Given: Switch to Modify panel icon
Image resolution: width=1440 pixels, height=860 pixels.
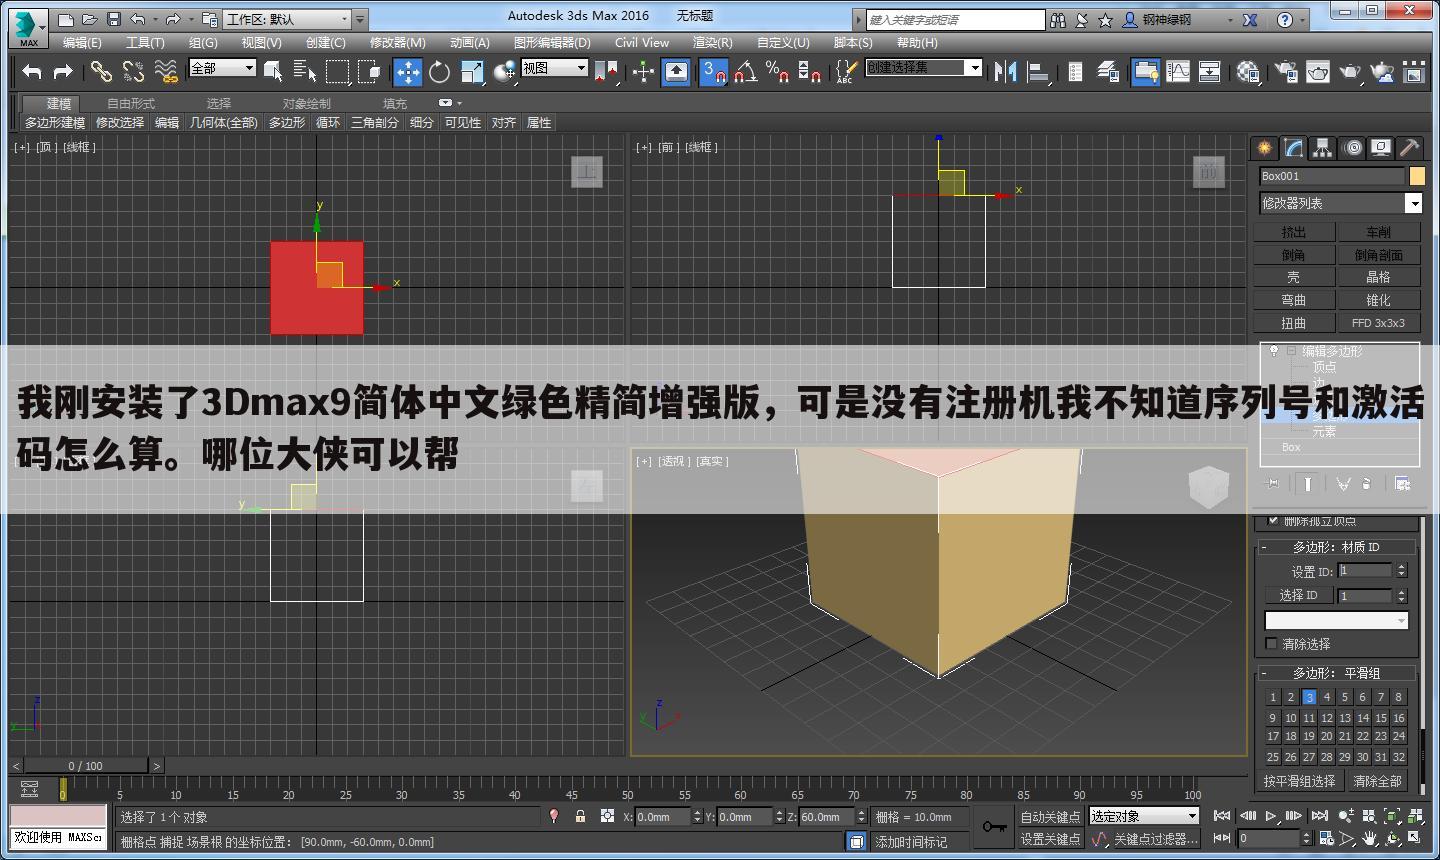Looking at the screenshot, I should [1294, 148].
